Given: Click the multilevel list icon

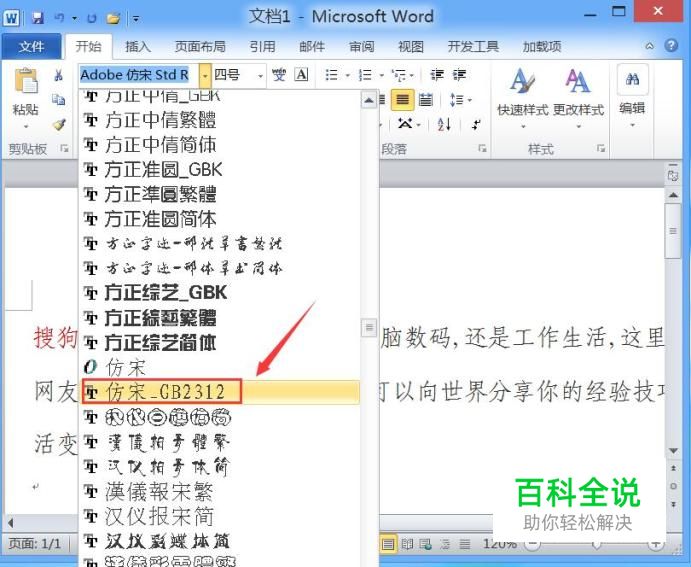Looking at the screenshot, I should pyautogui.click(x=399, y=75).
